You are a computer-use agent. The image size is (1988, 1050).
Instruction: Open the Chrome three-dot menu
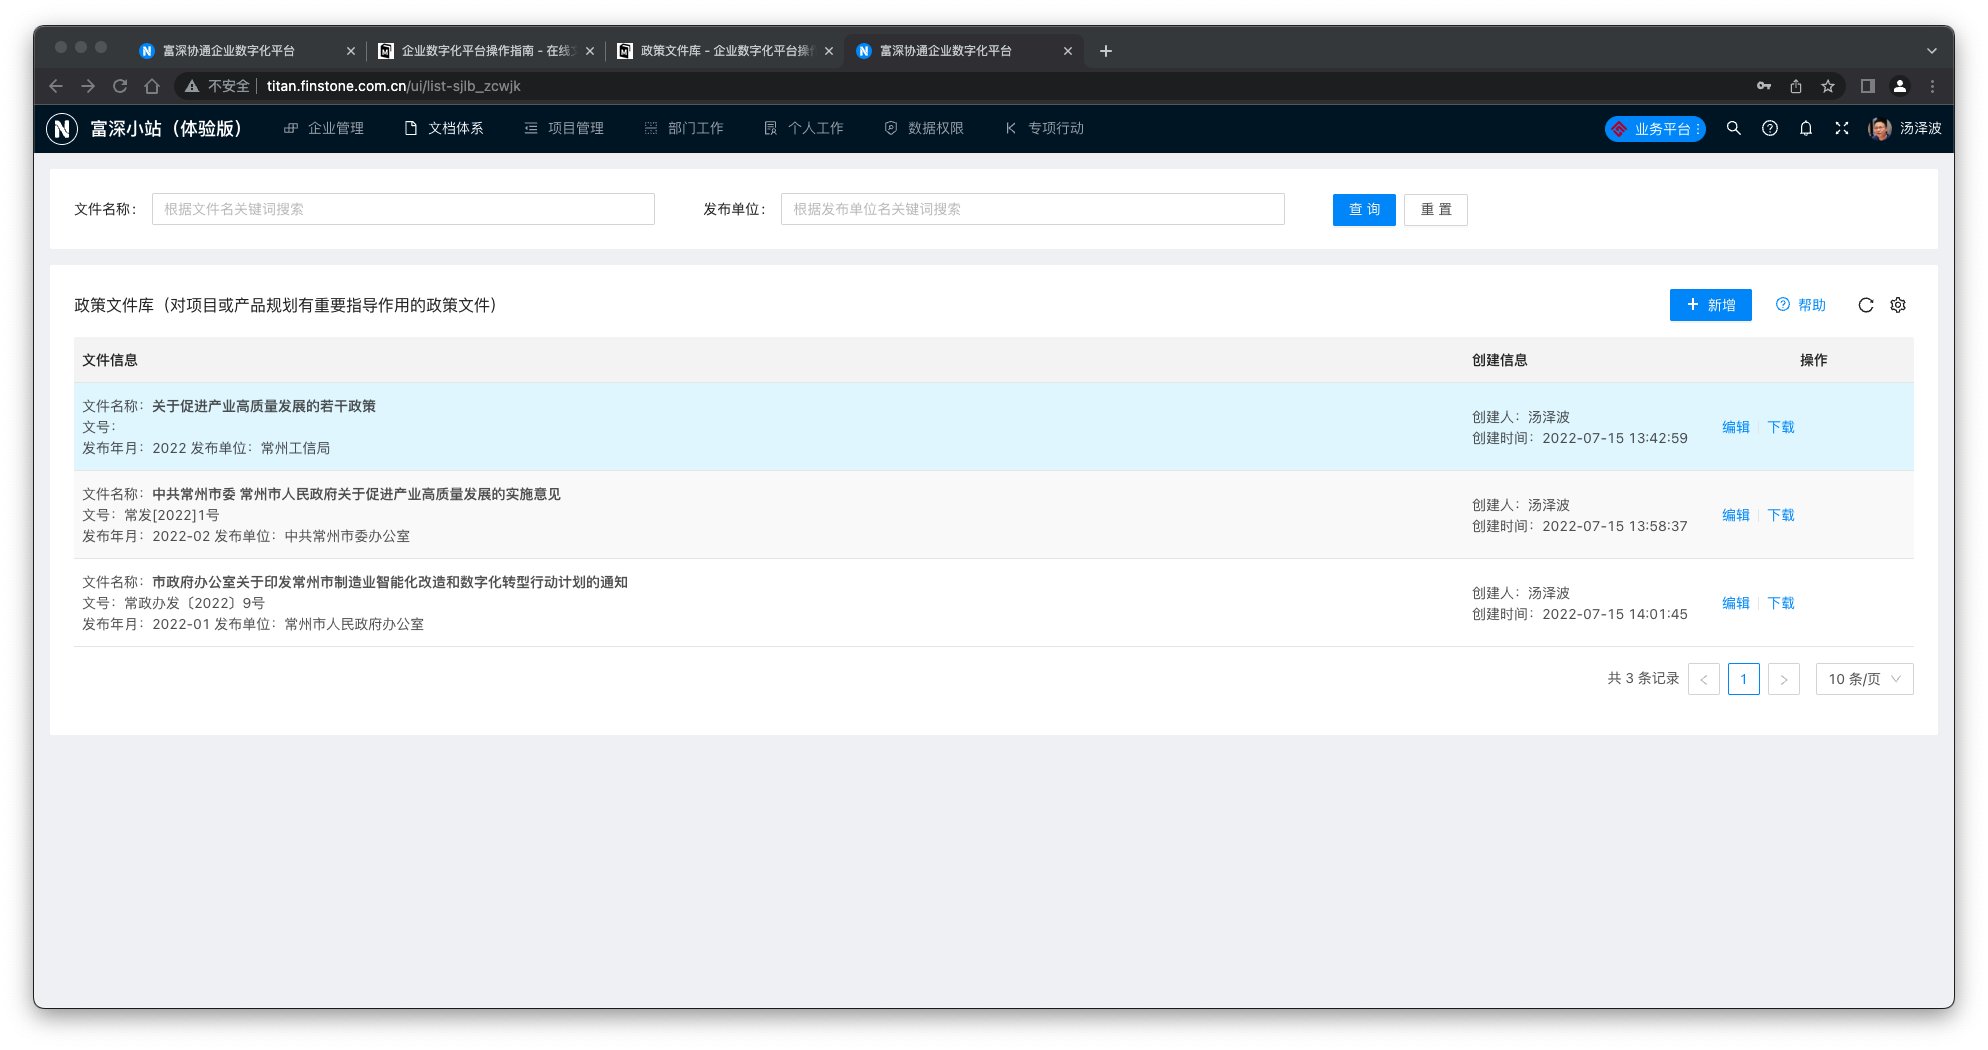pos(1932,86)
